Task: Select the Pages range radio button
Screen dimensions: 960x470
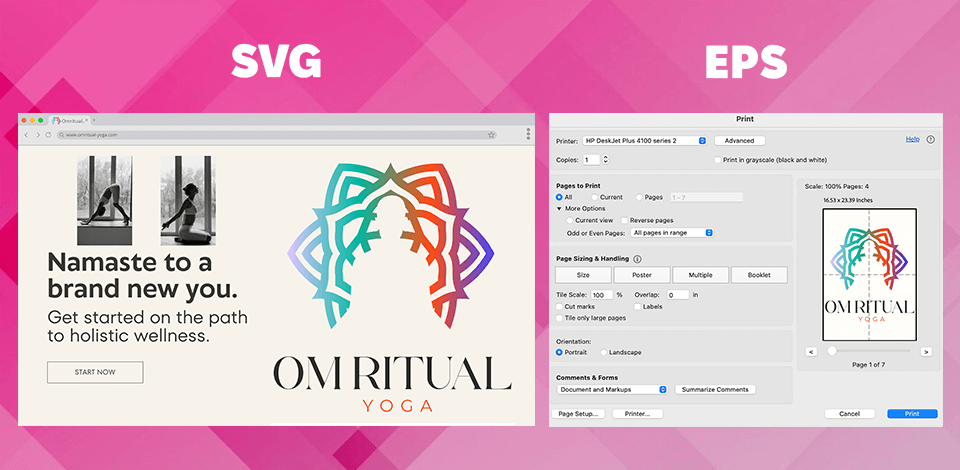Action: (x=639, y=197)
